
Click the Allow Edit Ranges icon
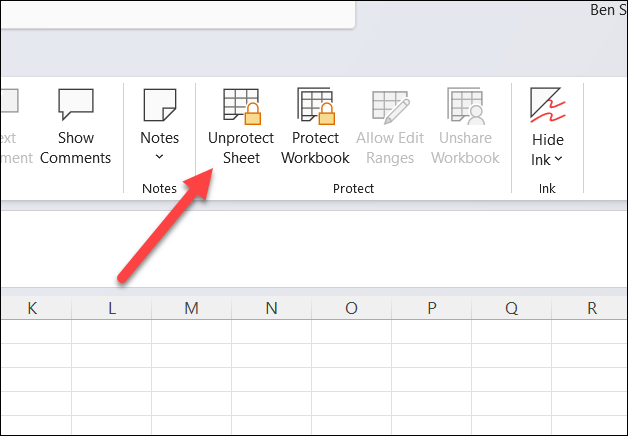click(389, 106)
